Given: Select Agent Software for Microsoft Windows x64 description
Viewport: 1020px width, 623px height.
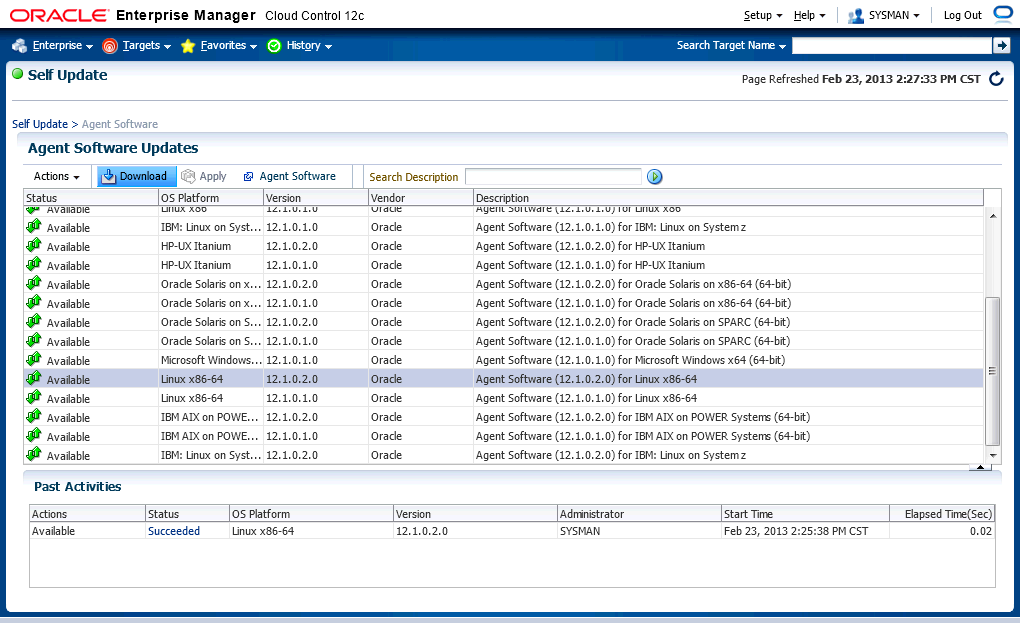Looking at the screenshot, I should 630,360.
